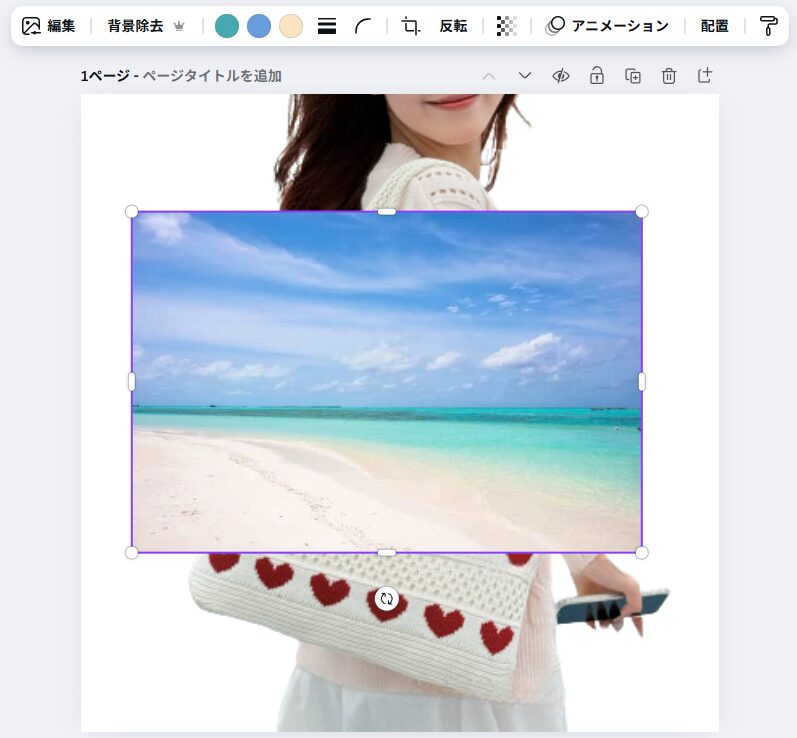
Task: Select the peach color swatch
Action: click(x=291, y=26)
